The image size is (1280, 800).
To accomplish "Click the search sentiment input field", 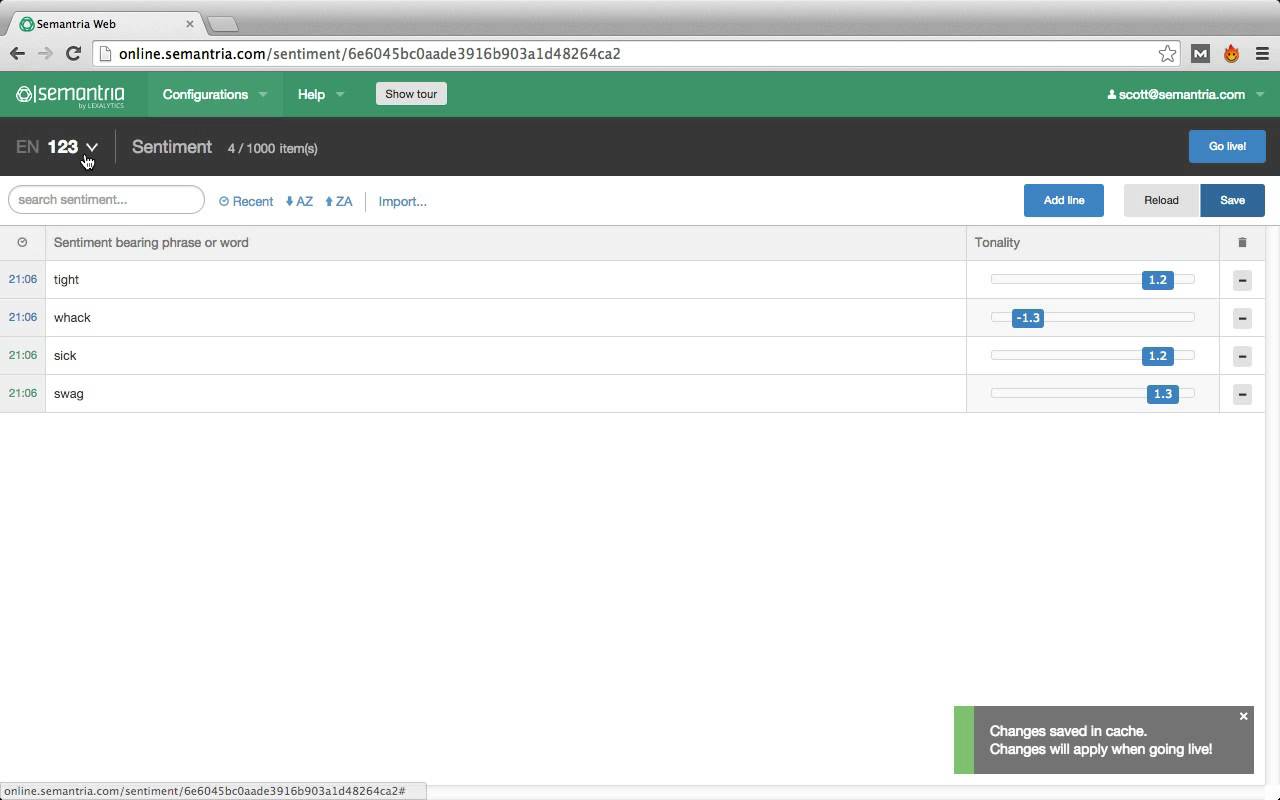I will click(x=105, y=199).
